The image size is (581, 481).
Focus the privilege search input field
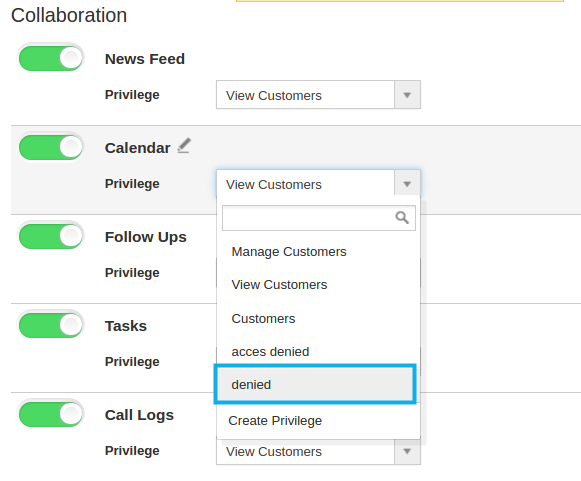[x=319, y=218]
